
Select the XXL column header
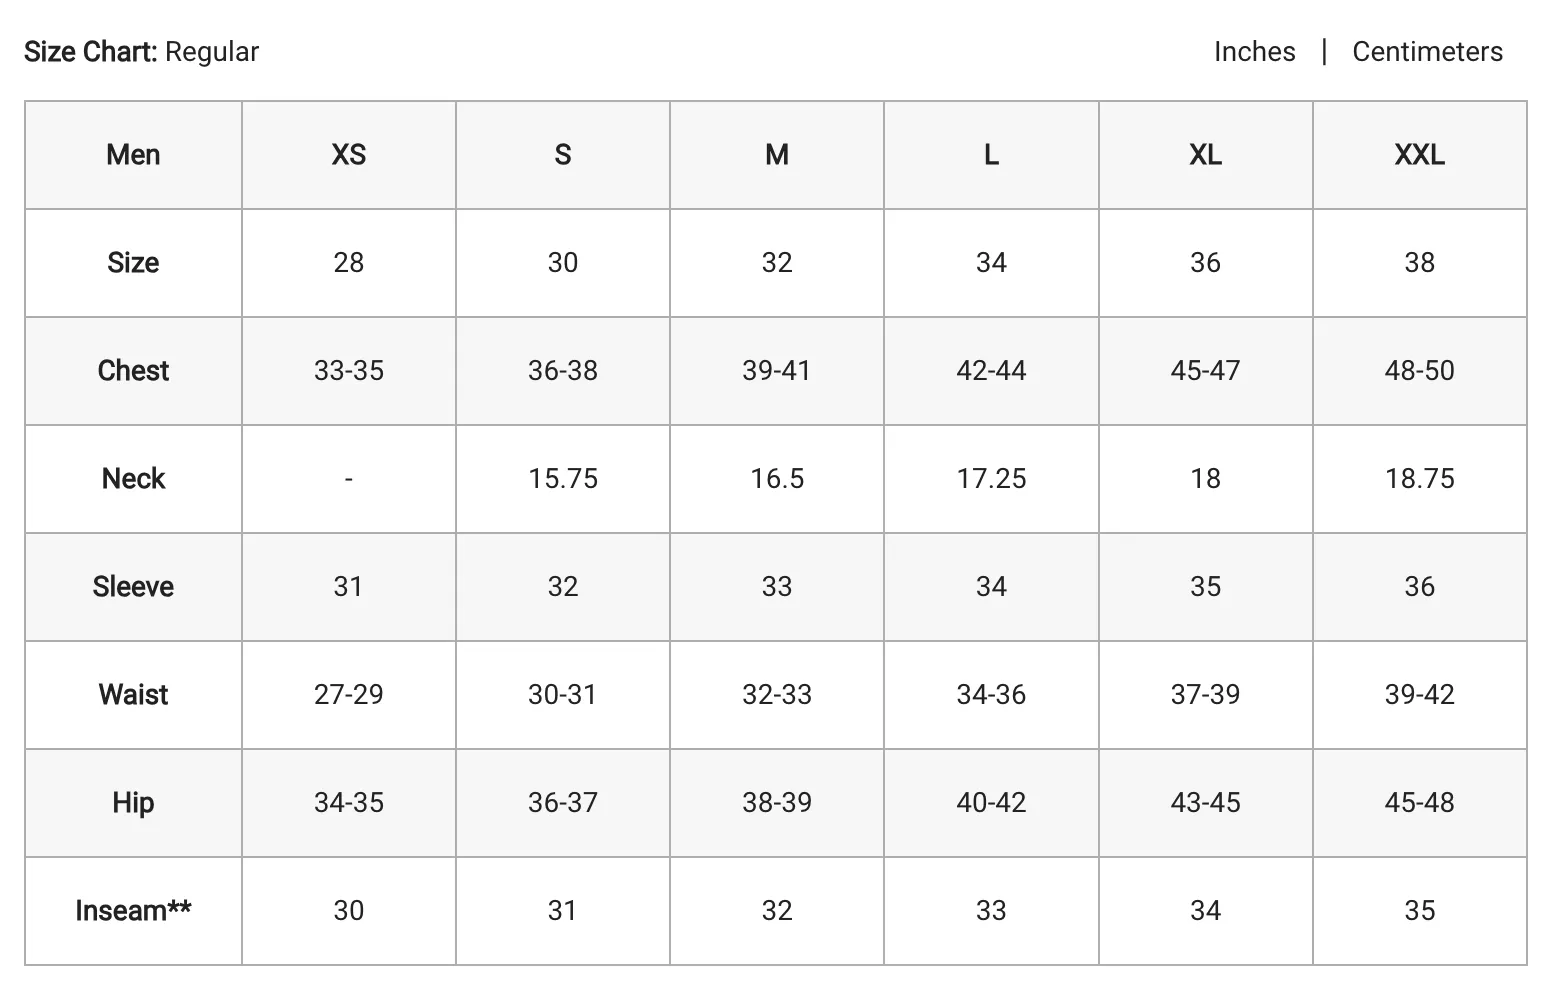point(1420,155)
